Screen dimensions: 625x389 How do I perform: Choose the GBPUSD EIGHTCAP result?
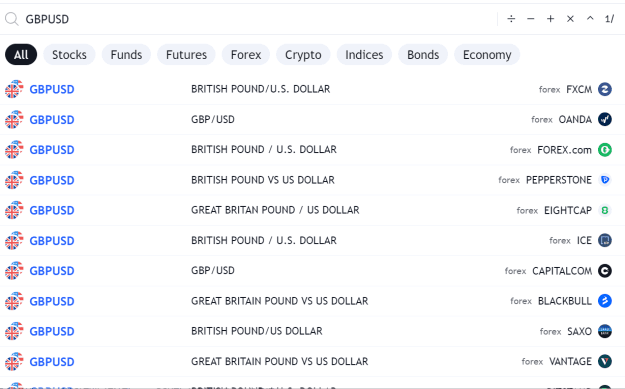(x=312, y=210)
